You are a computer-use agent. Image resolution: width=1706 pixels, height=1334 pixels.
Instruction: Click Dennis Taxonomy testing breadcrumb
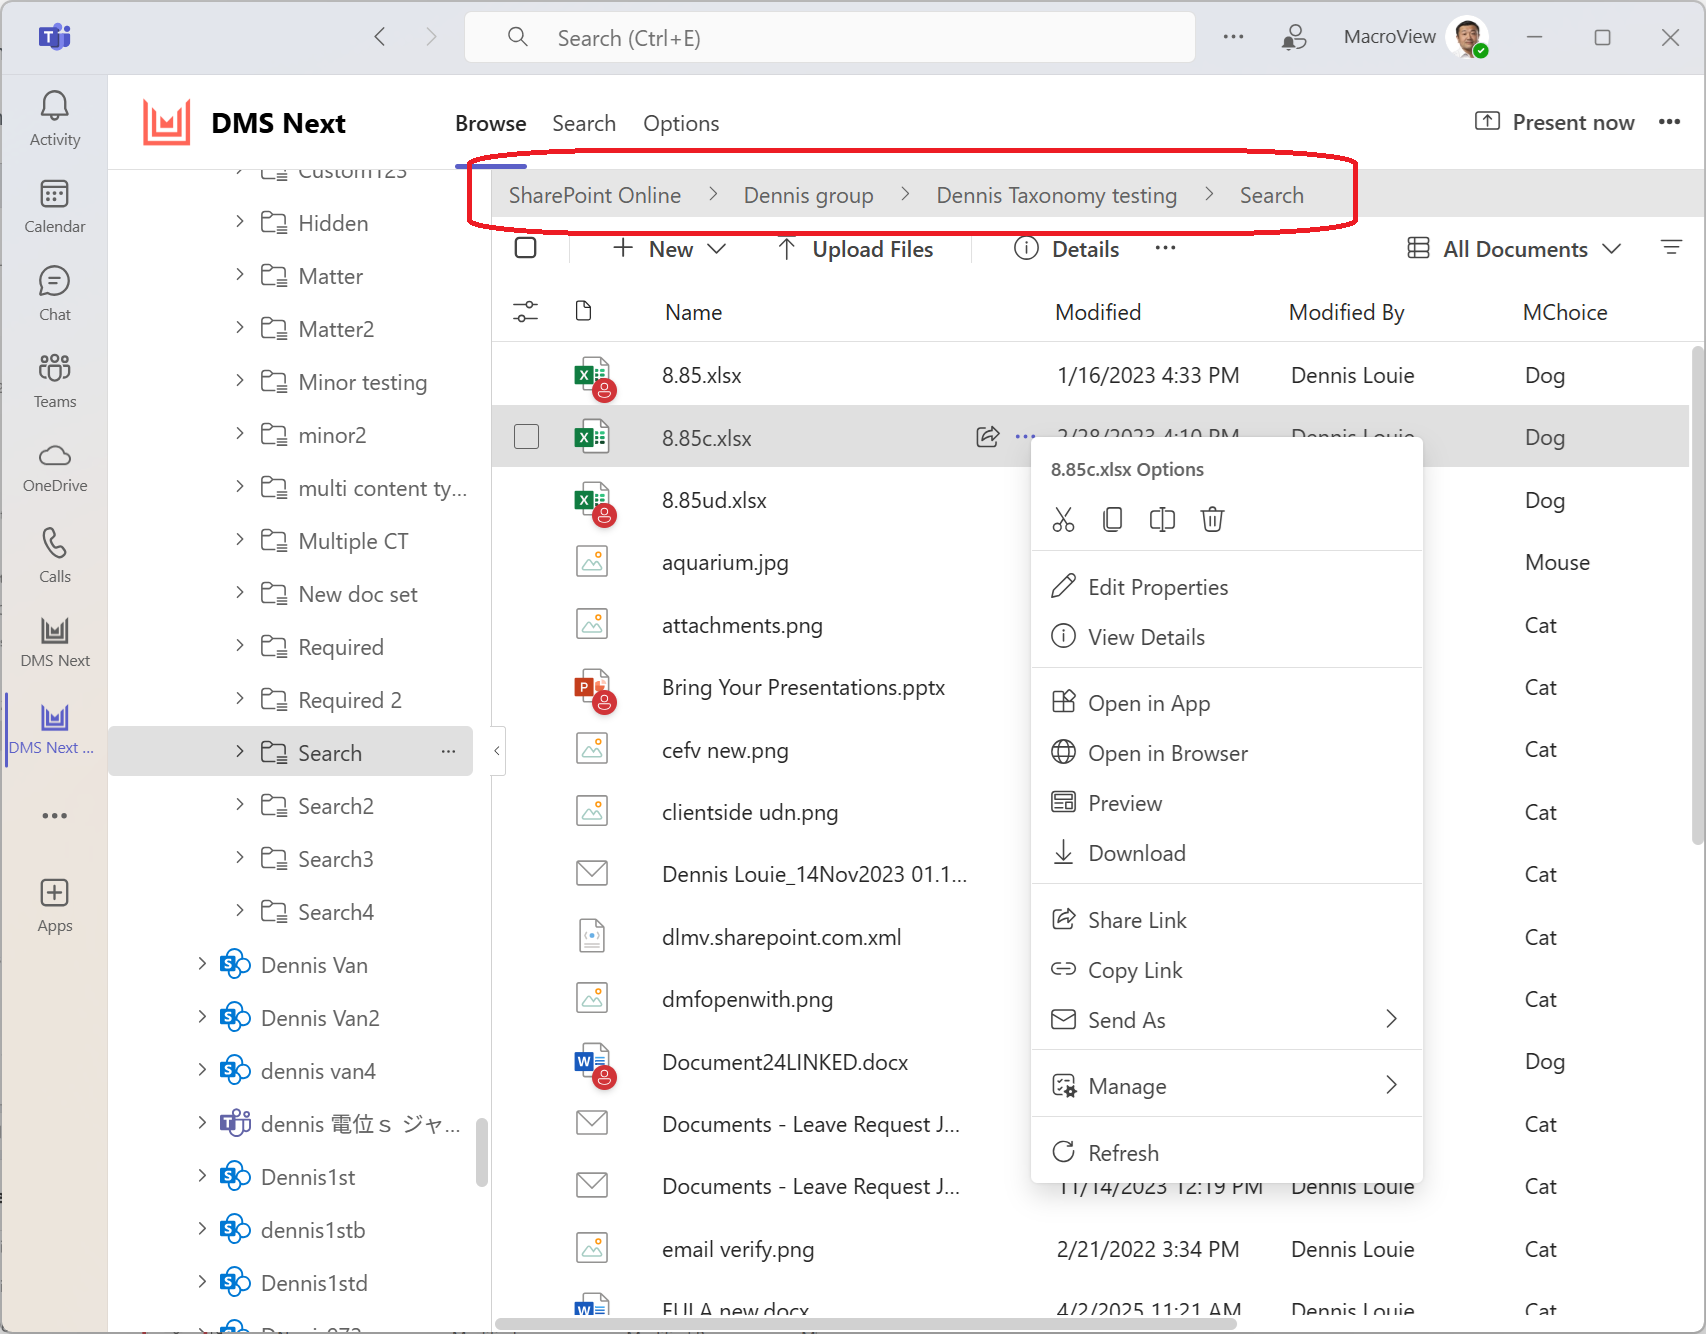[x=1056, y=195]
